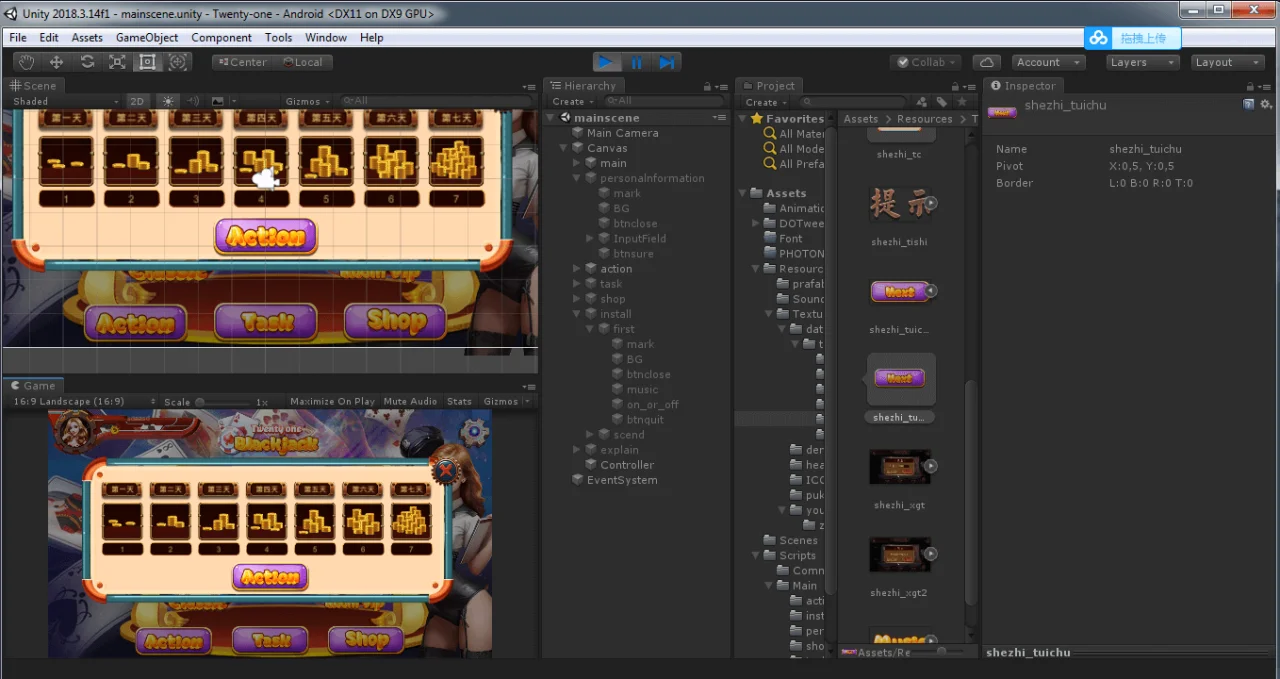Open the GameObject menu
Image resolution: width=1280 pixels, height=679 pixels.
pyautogui.click(x=147, y=37)
